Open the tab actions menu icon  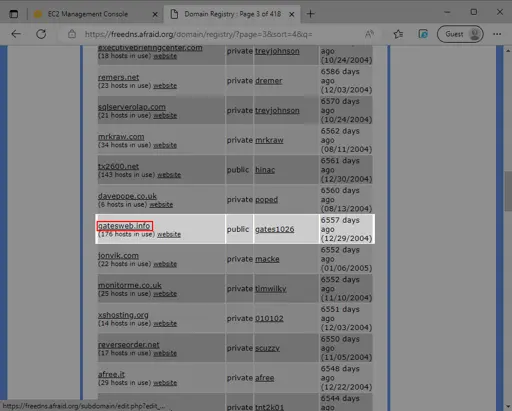(x=14, y=14)
